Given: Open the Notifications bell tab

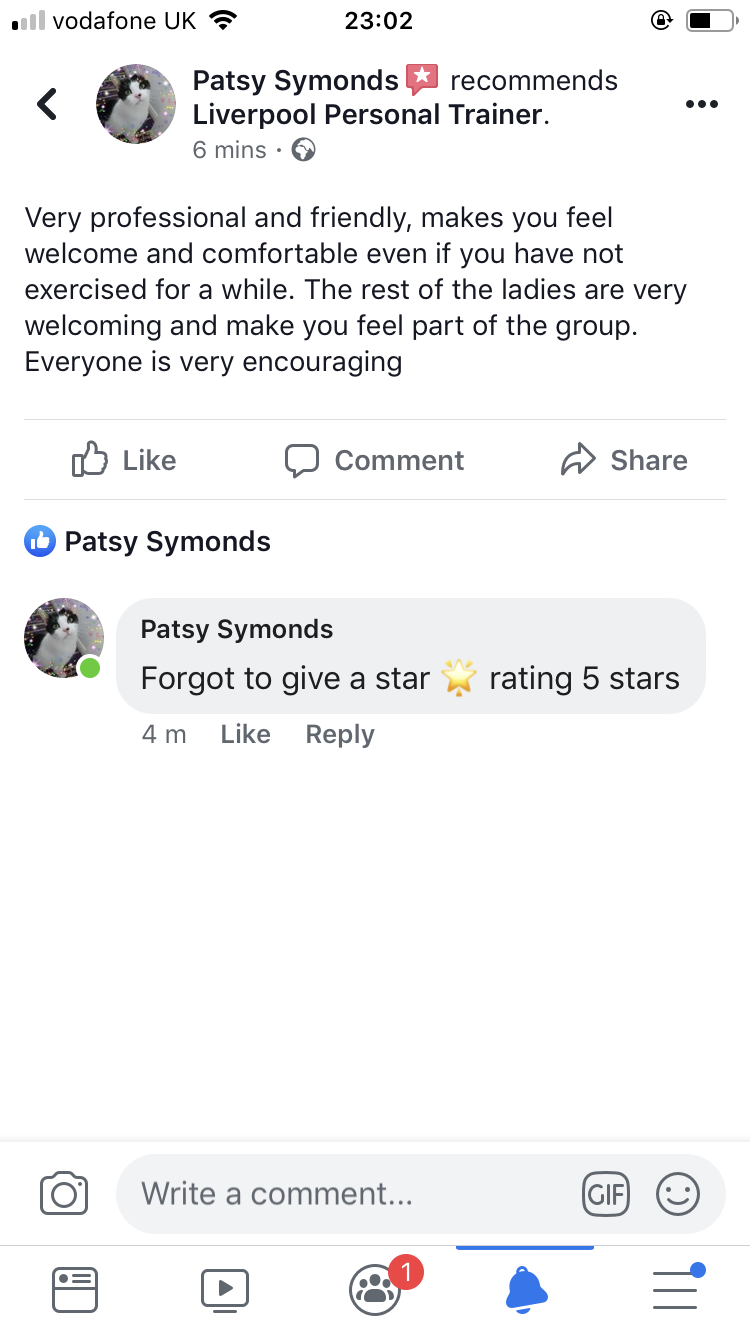Looking at the screenshot, I should 526,1289.
